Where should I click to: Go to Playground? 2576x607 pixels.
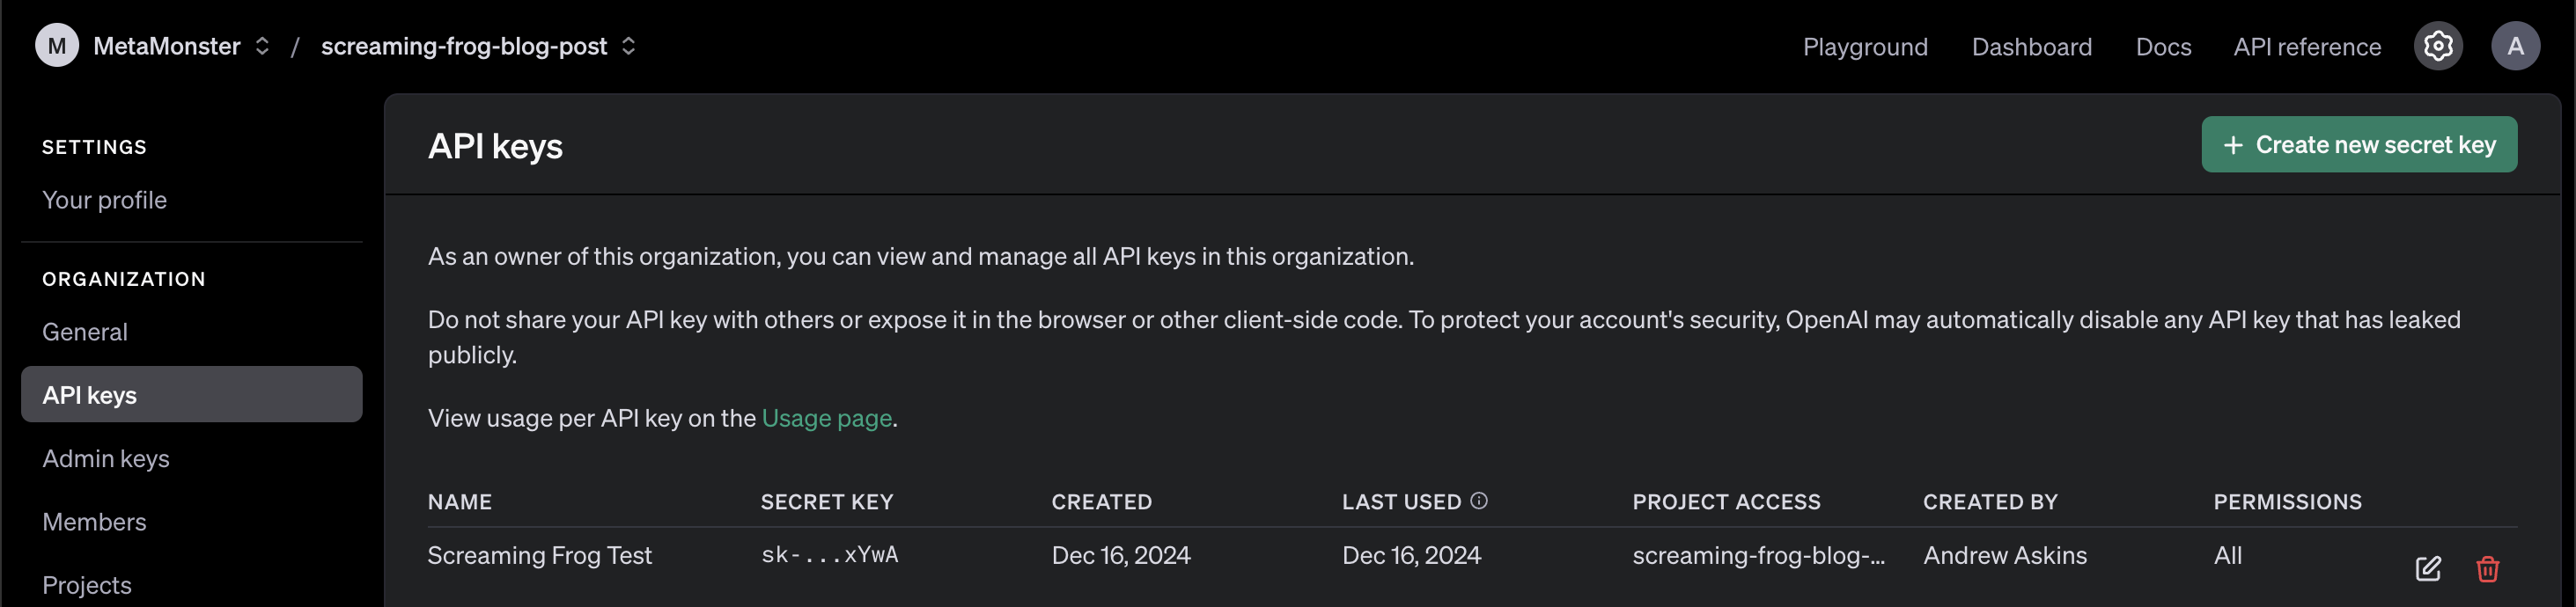[x=1864, y=47]
